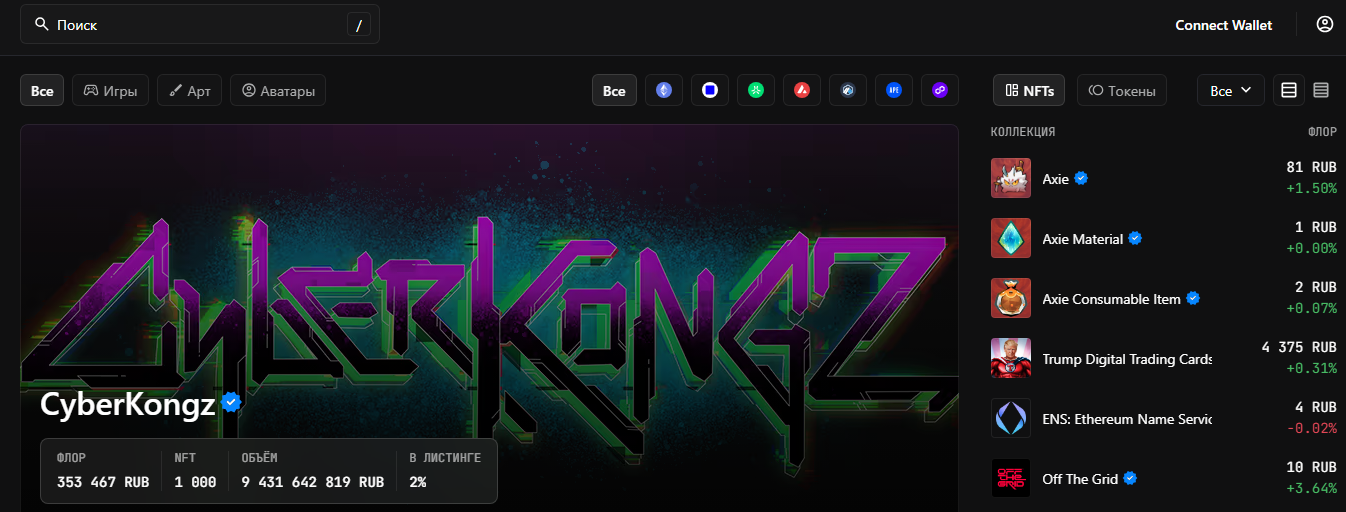Click the 81 RUB floor price
This screenshot has width=1346, height=512.
(x=1311, y=167)
